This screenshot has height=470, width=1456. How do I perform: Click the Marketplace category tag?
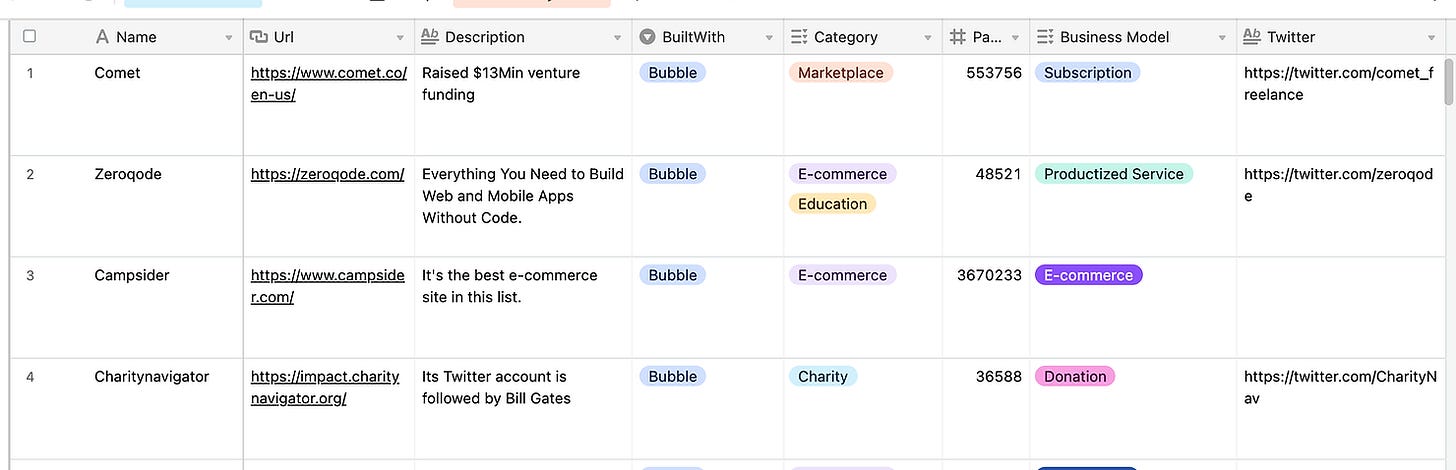(841, 72)
